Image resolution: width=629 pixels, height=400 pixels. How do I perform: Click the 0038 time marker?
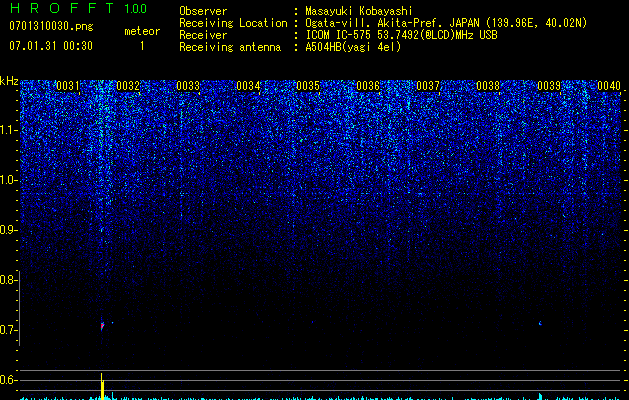coord(488,86)
